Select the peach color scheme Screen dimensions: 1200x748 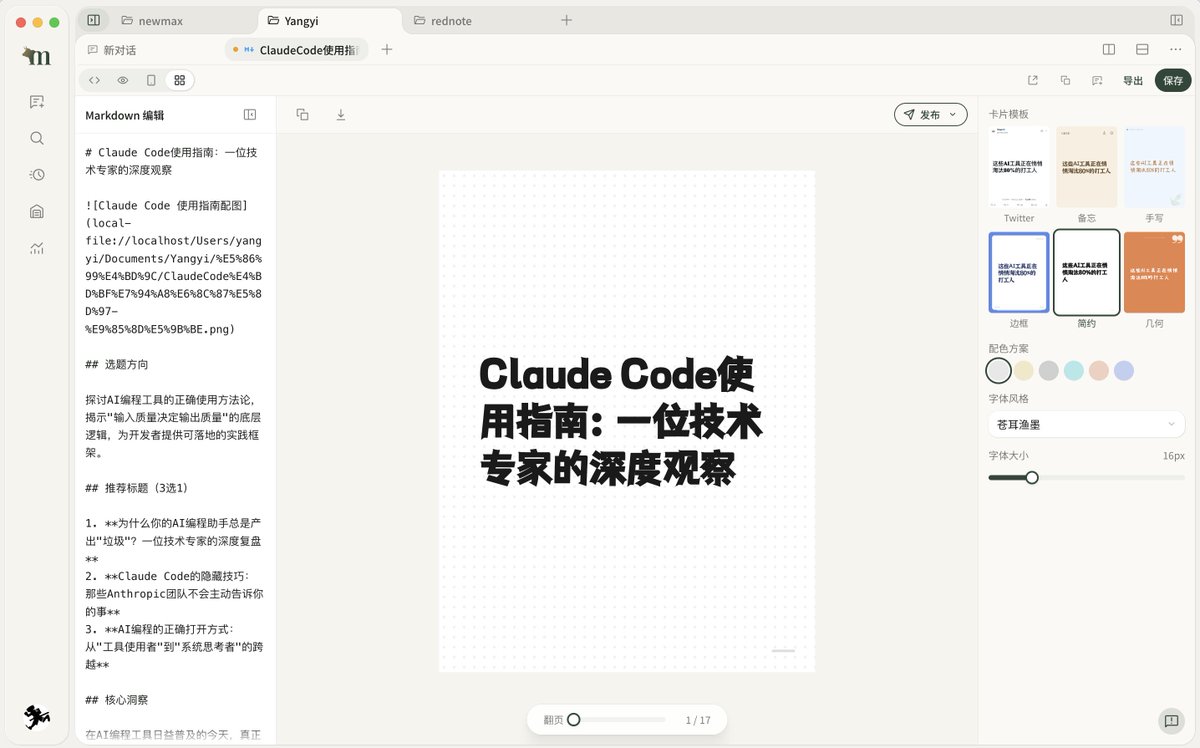coord(1099,370)
